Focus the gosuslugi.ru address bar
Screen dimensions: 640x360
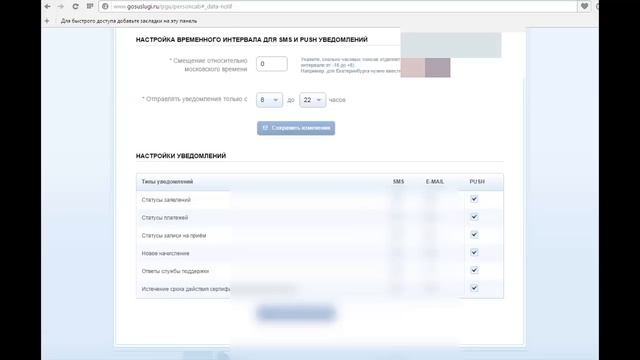[338, 7]
